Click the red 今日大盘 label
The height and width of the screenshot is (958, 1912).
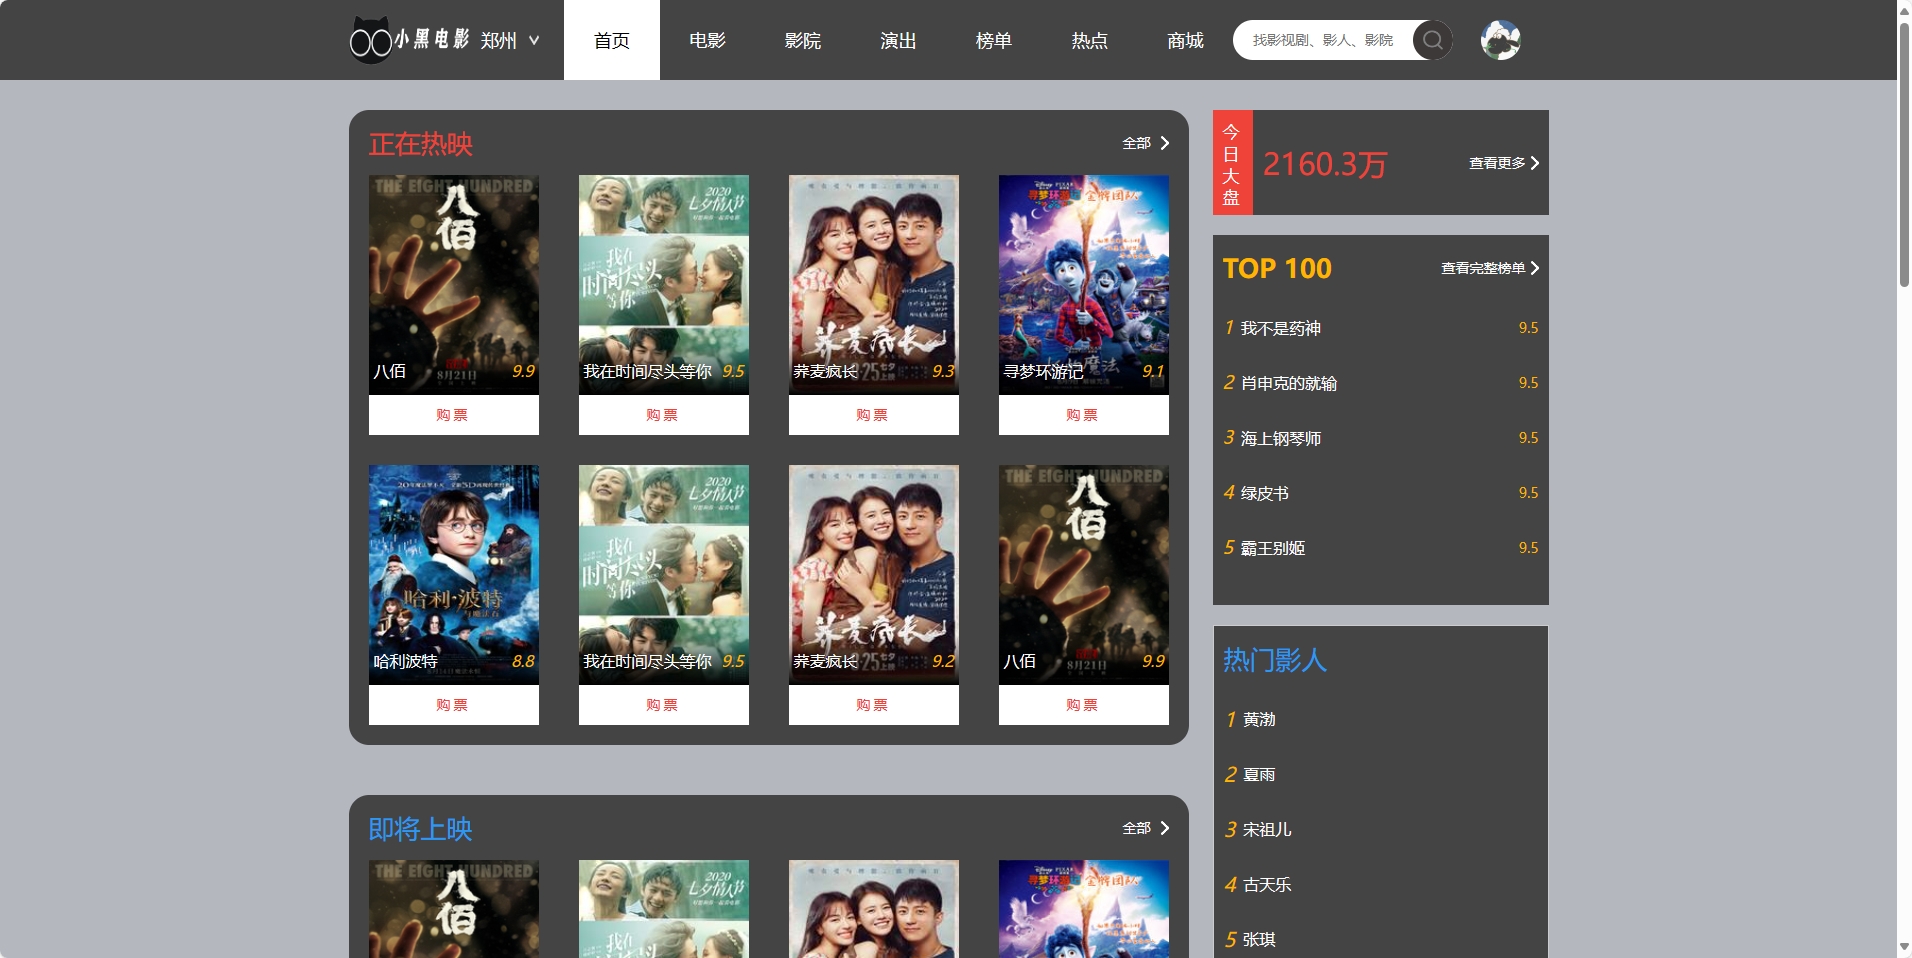pos(1232,163)
